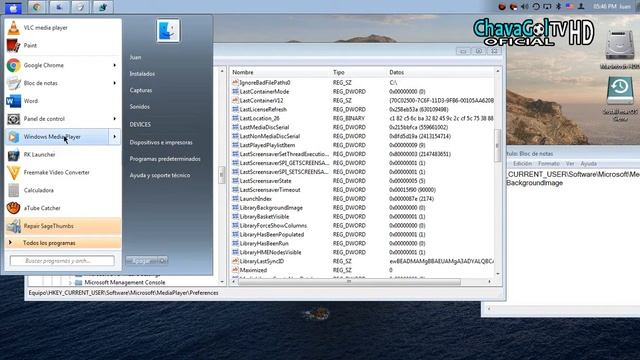Screen dimensions: 640x360
Task: Expand the Panel de control submenu arrow
Action: click(114, 119)
